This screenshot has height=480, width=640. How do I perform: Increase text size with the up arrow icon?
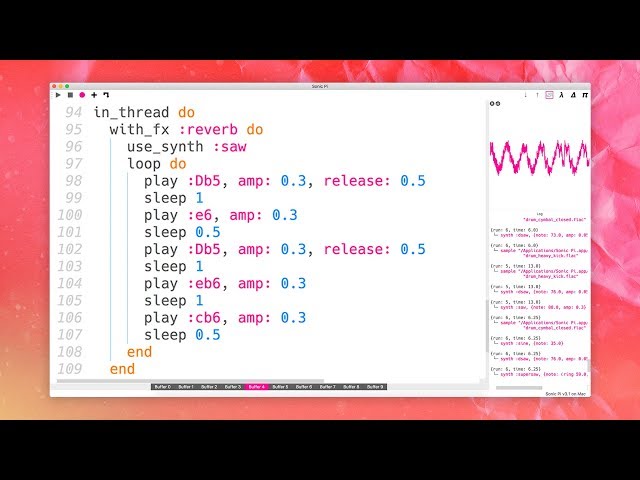tap(537, 95)
